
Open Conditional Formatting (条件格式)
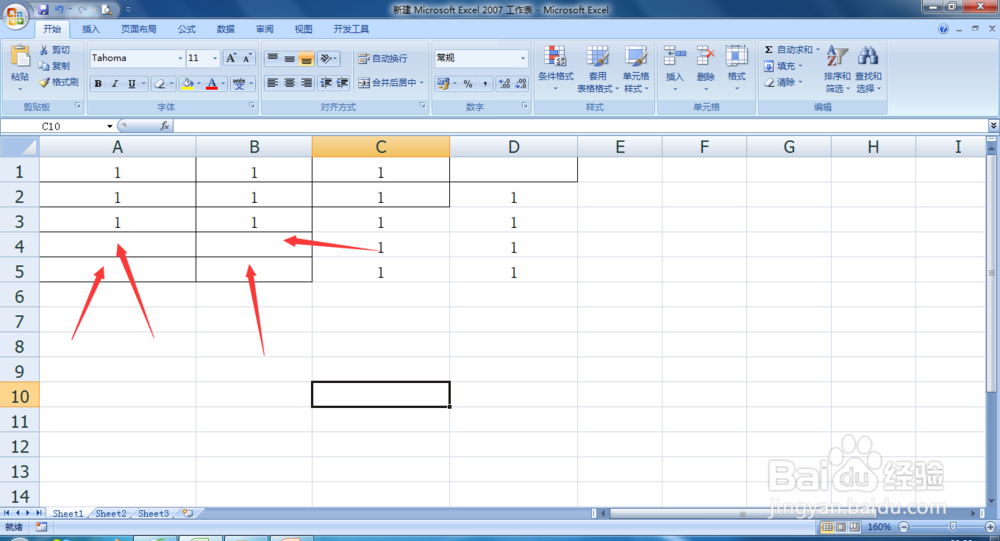click(555, 69)
